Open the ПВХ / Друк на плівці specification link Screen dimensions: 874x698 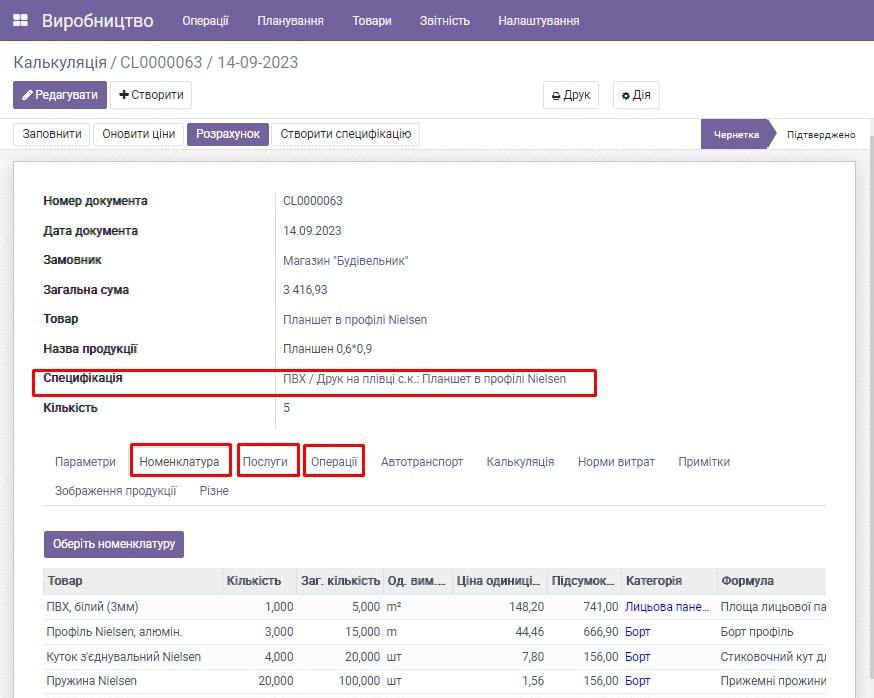click(425, 379)
